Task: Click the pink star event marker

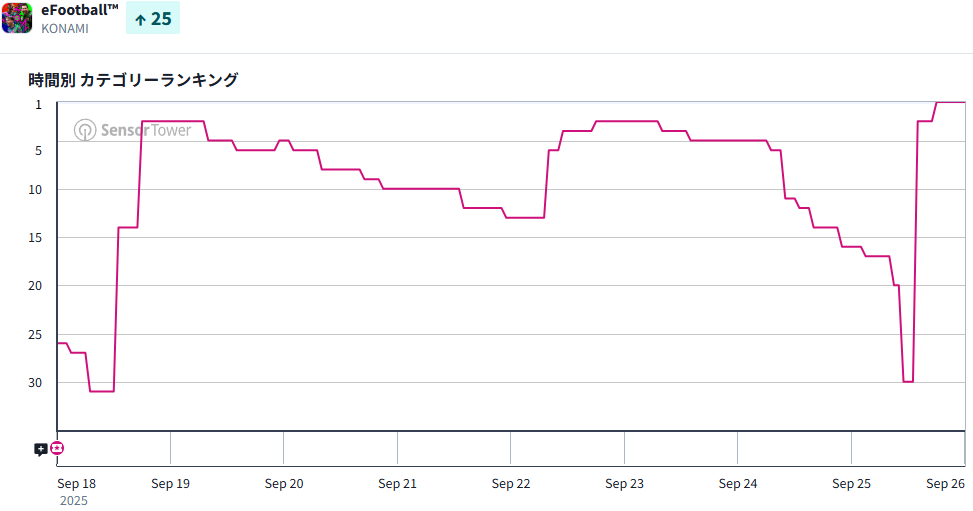Action: (57, 448)
